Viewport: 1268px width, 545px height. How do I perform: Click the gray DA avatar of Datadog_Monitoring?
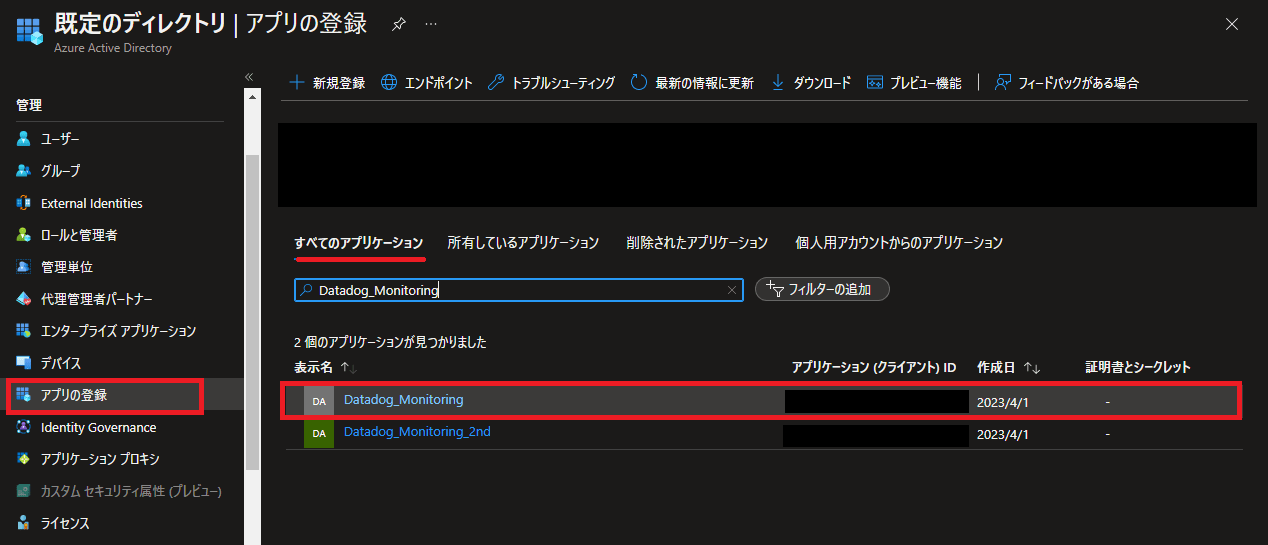[x=319, y=401]
